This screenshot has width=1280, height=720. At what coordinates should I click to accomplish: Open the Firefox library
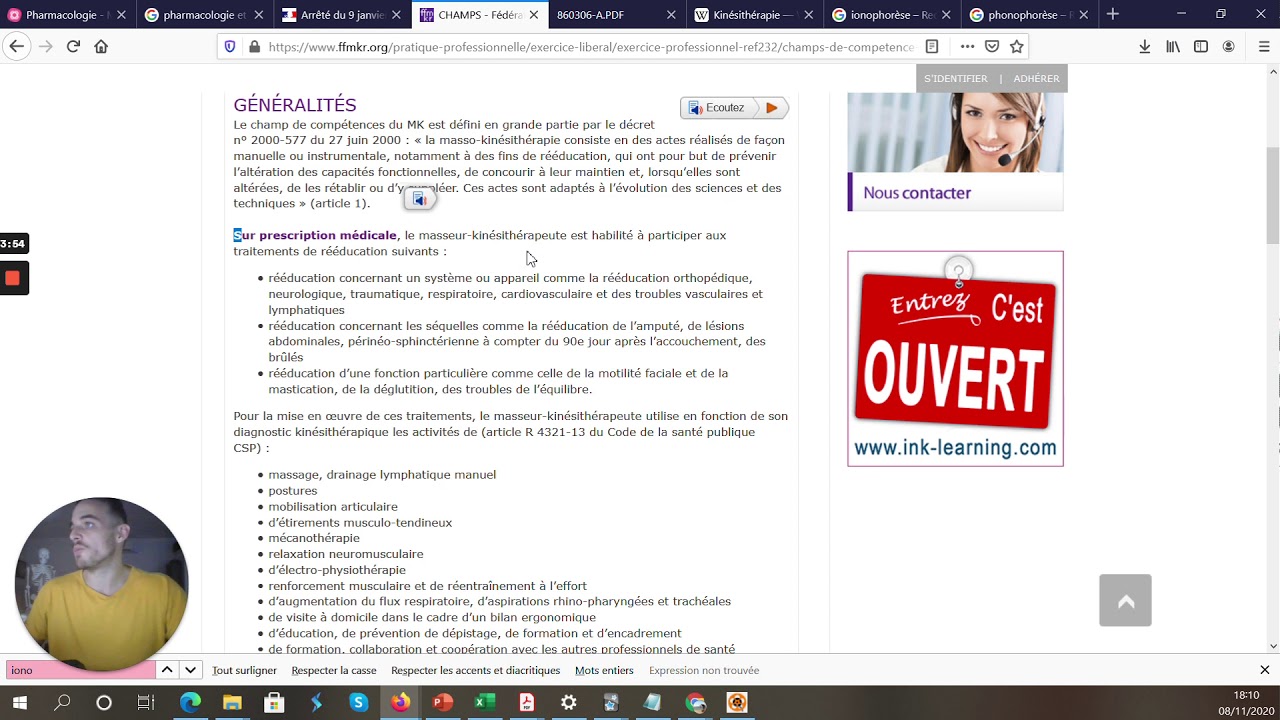pos(1173,46)
